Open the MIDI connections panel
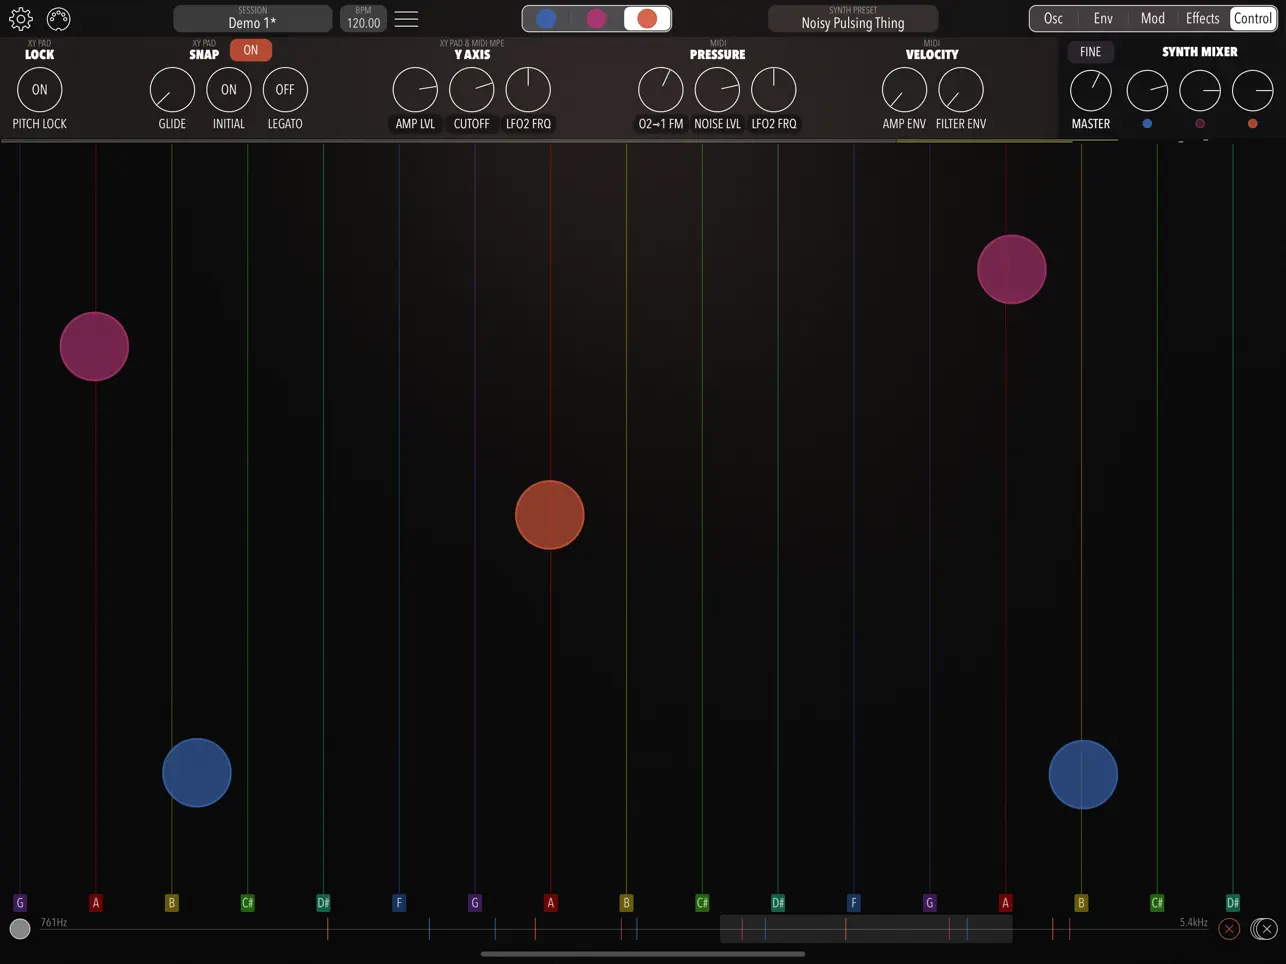The width and height of the screenshot is (1286, 964). [x=58, y=18]
